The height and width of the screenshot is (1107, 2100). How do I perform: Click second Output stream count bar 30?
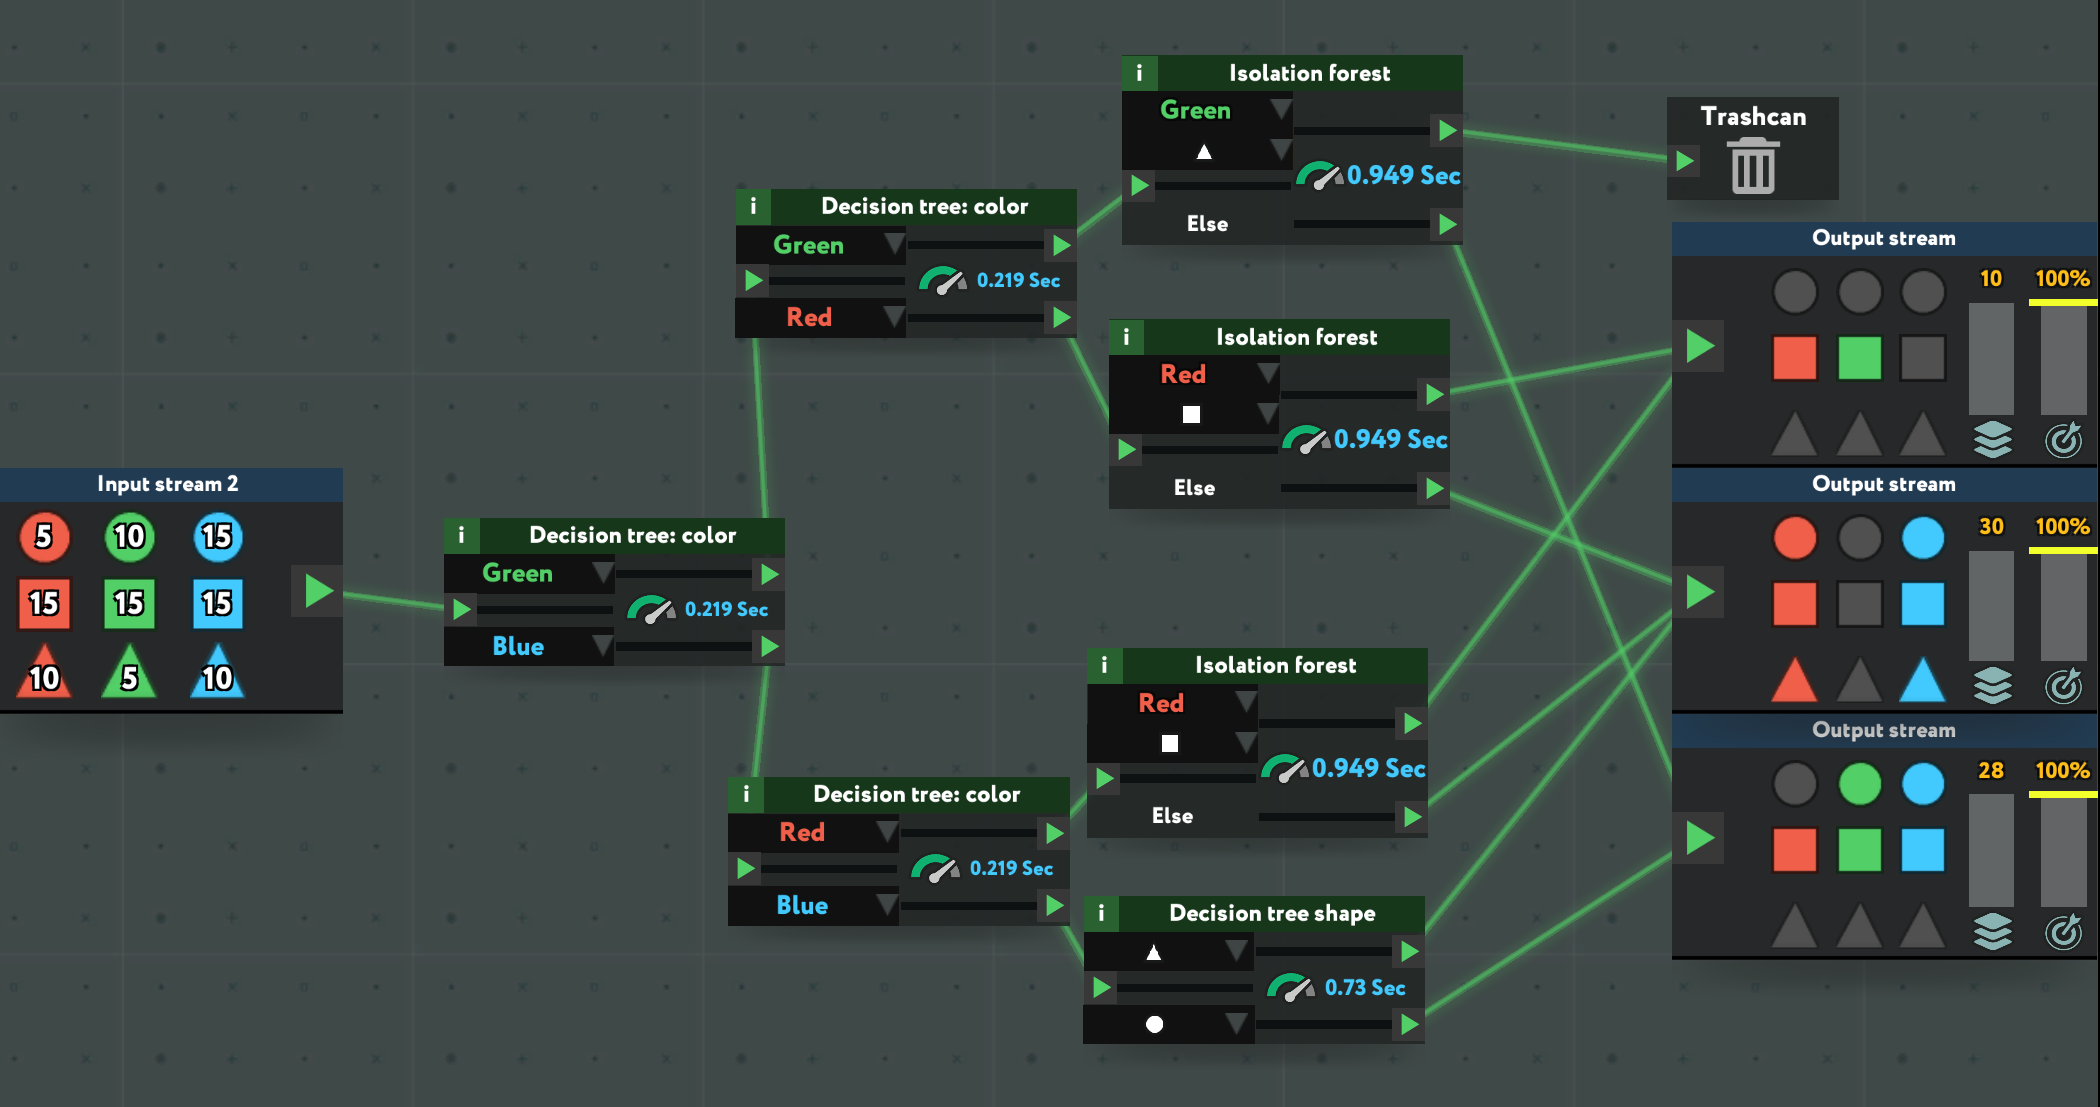[x=1991, y=605]
